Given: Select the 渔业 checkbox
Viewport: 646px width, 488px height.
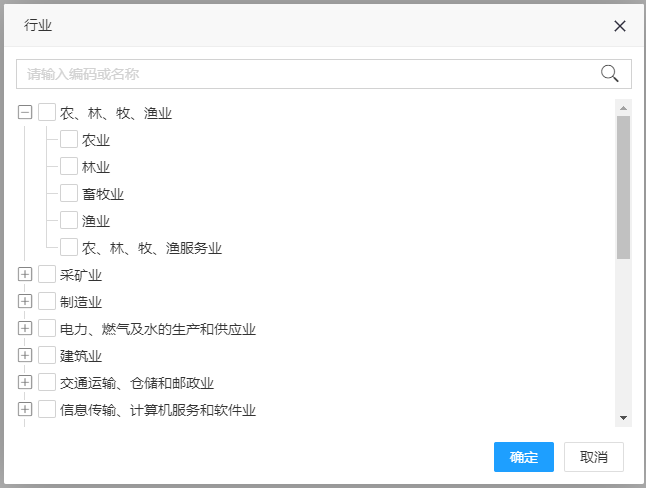Looking at the screenshot, I should click(x=69, y=220).
